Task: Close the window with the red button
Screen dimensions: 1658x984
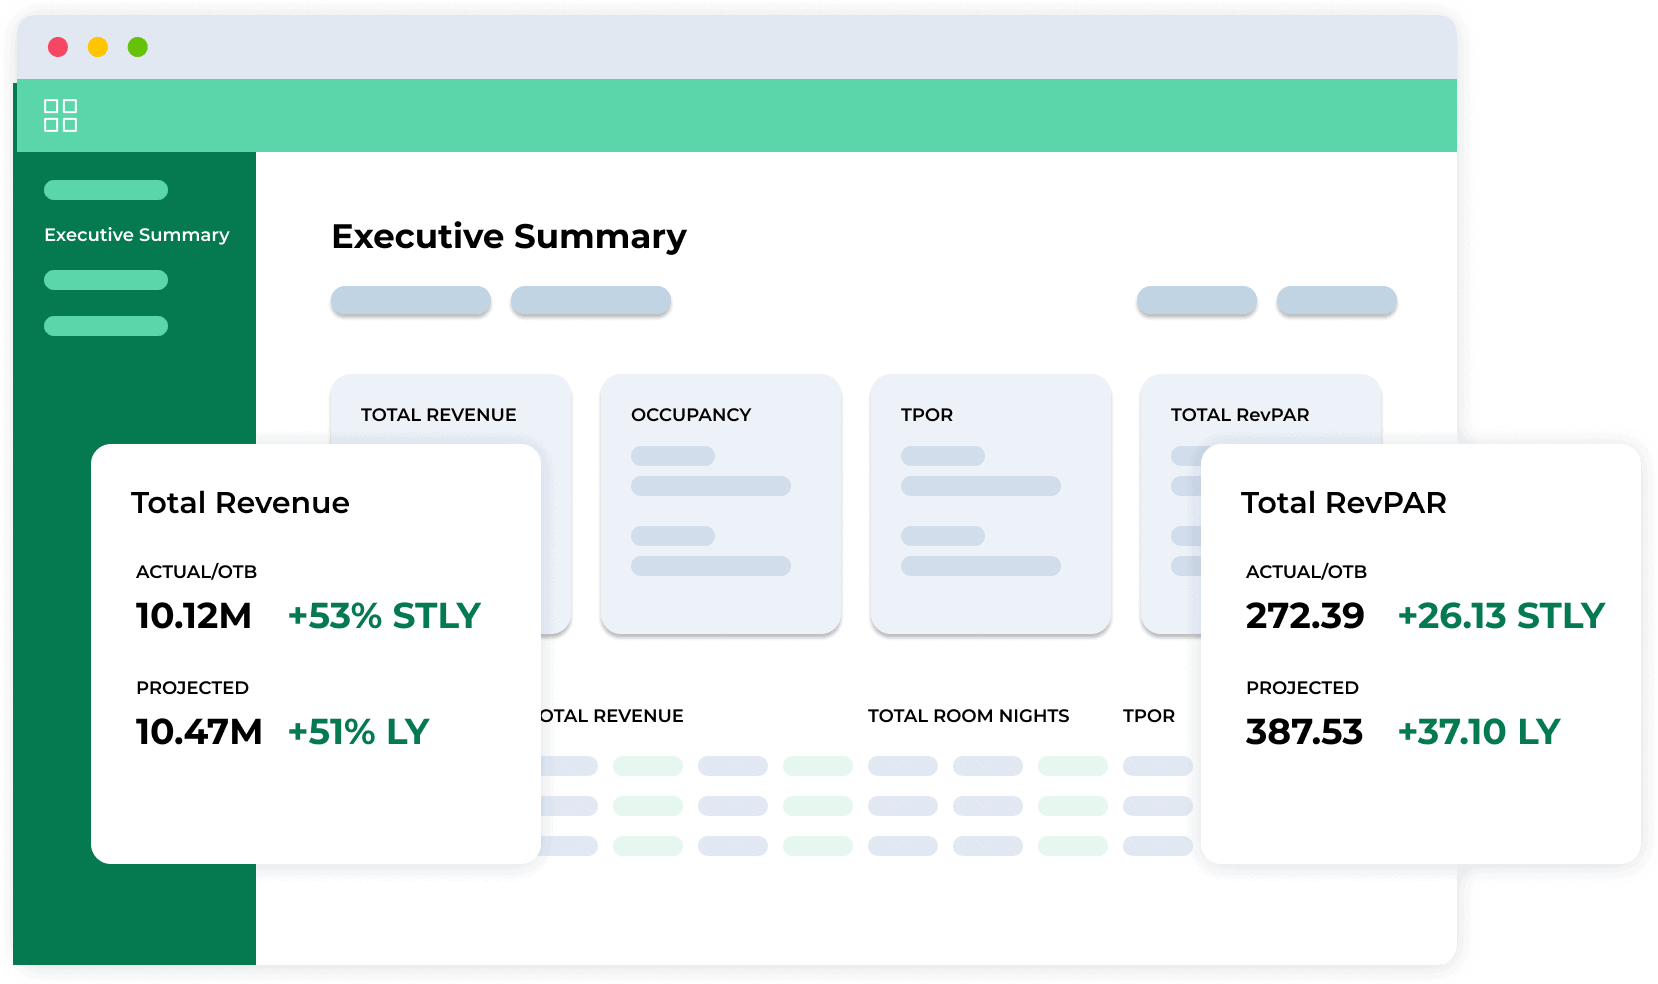Action: tap(58, 47)
